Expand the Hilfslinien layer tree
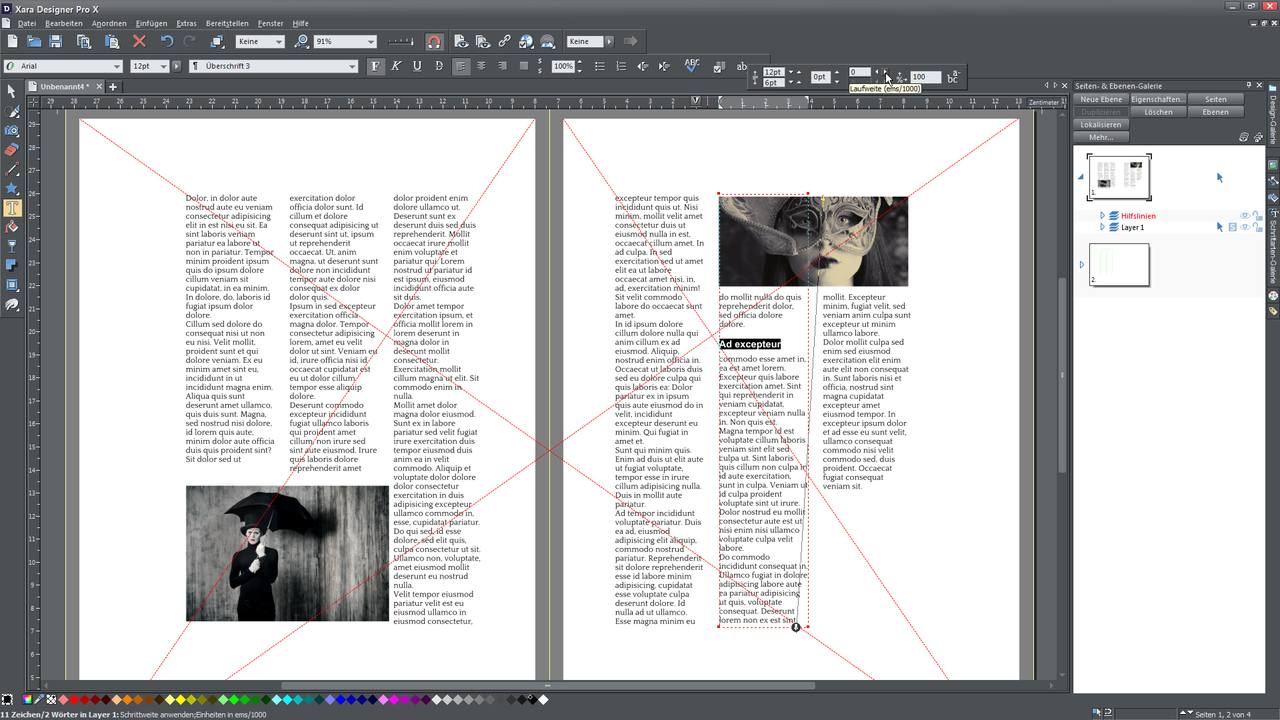 pos(1102,215)
